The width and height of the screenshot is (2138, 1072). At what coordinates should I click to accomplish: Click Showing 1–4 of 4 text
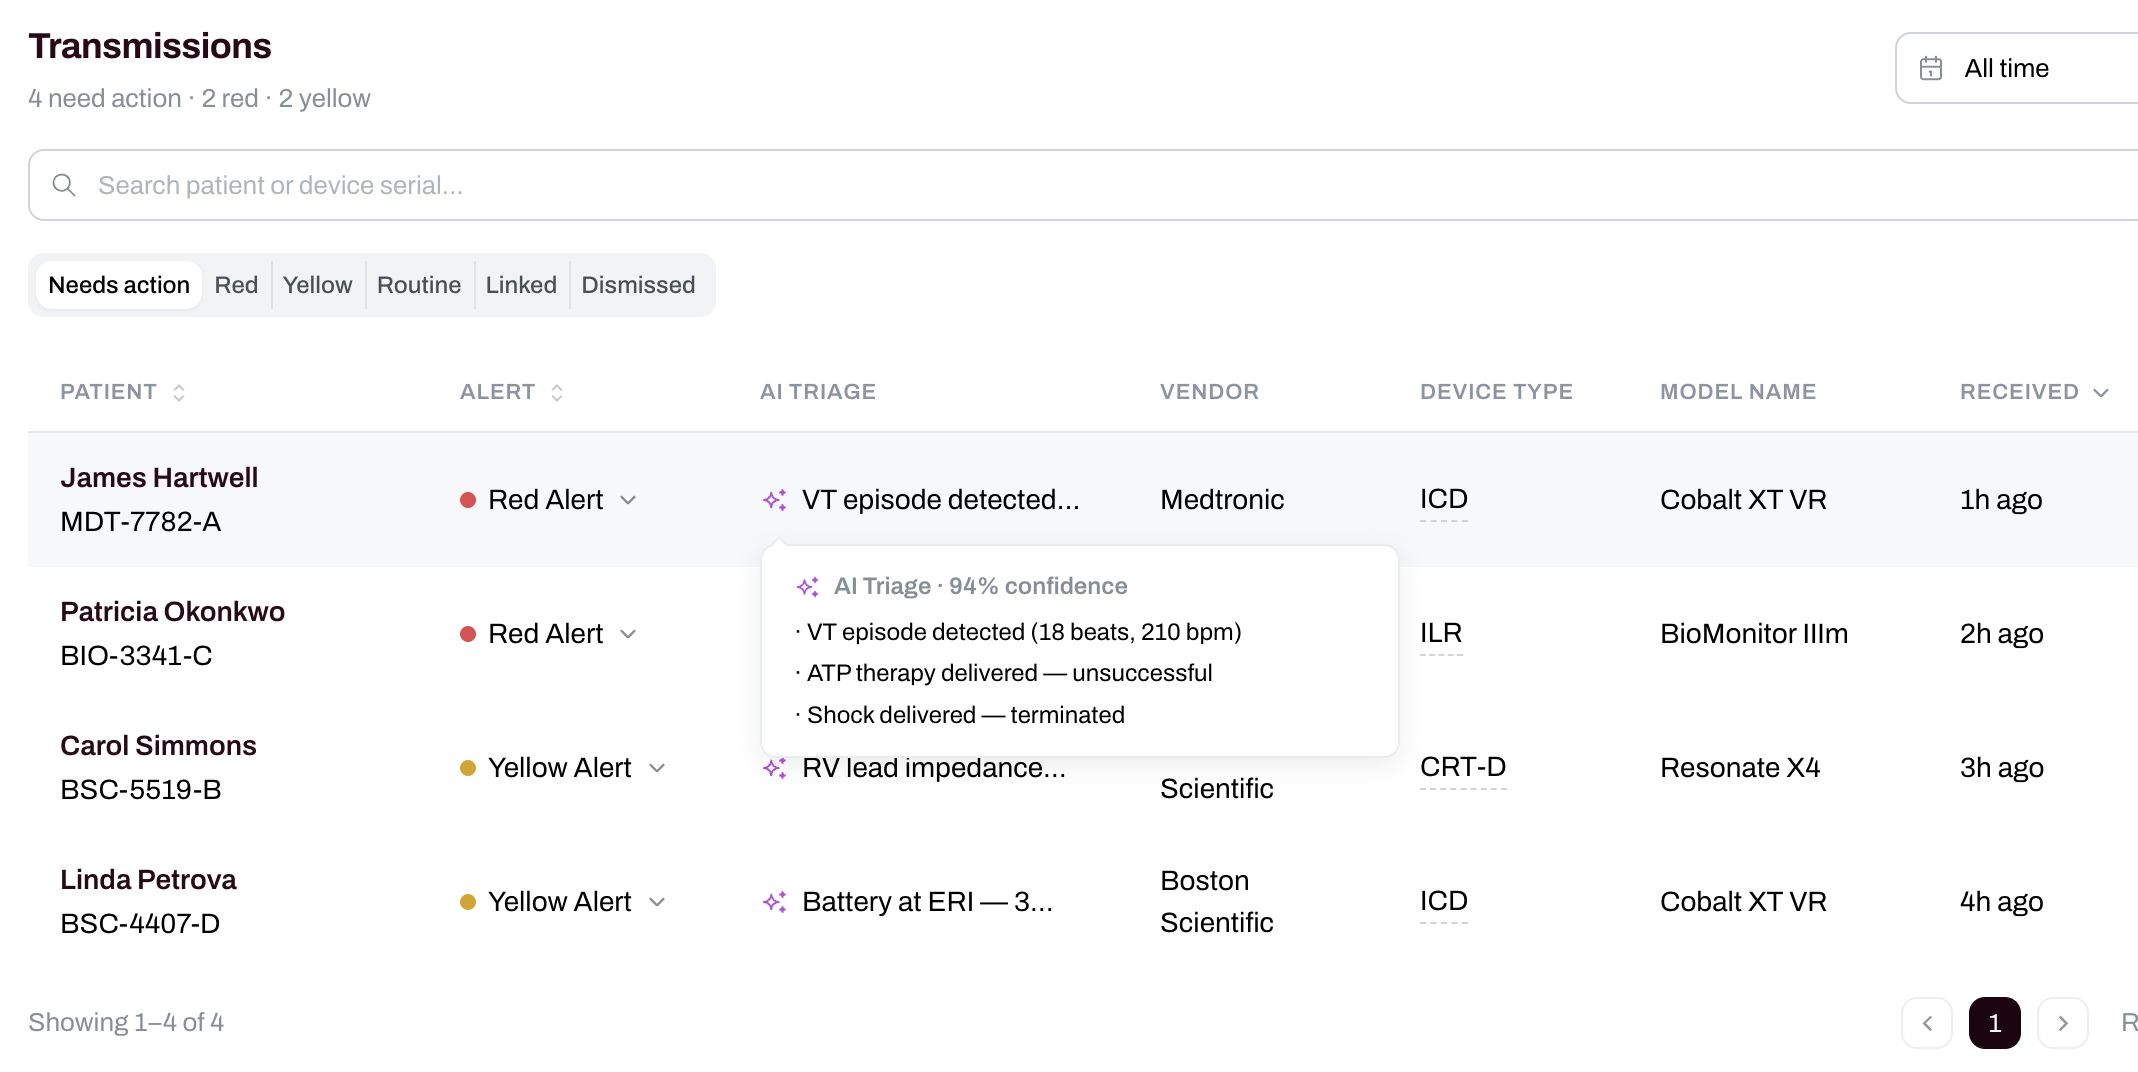(126, 1023)
